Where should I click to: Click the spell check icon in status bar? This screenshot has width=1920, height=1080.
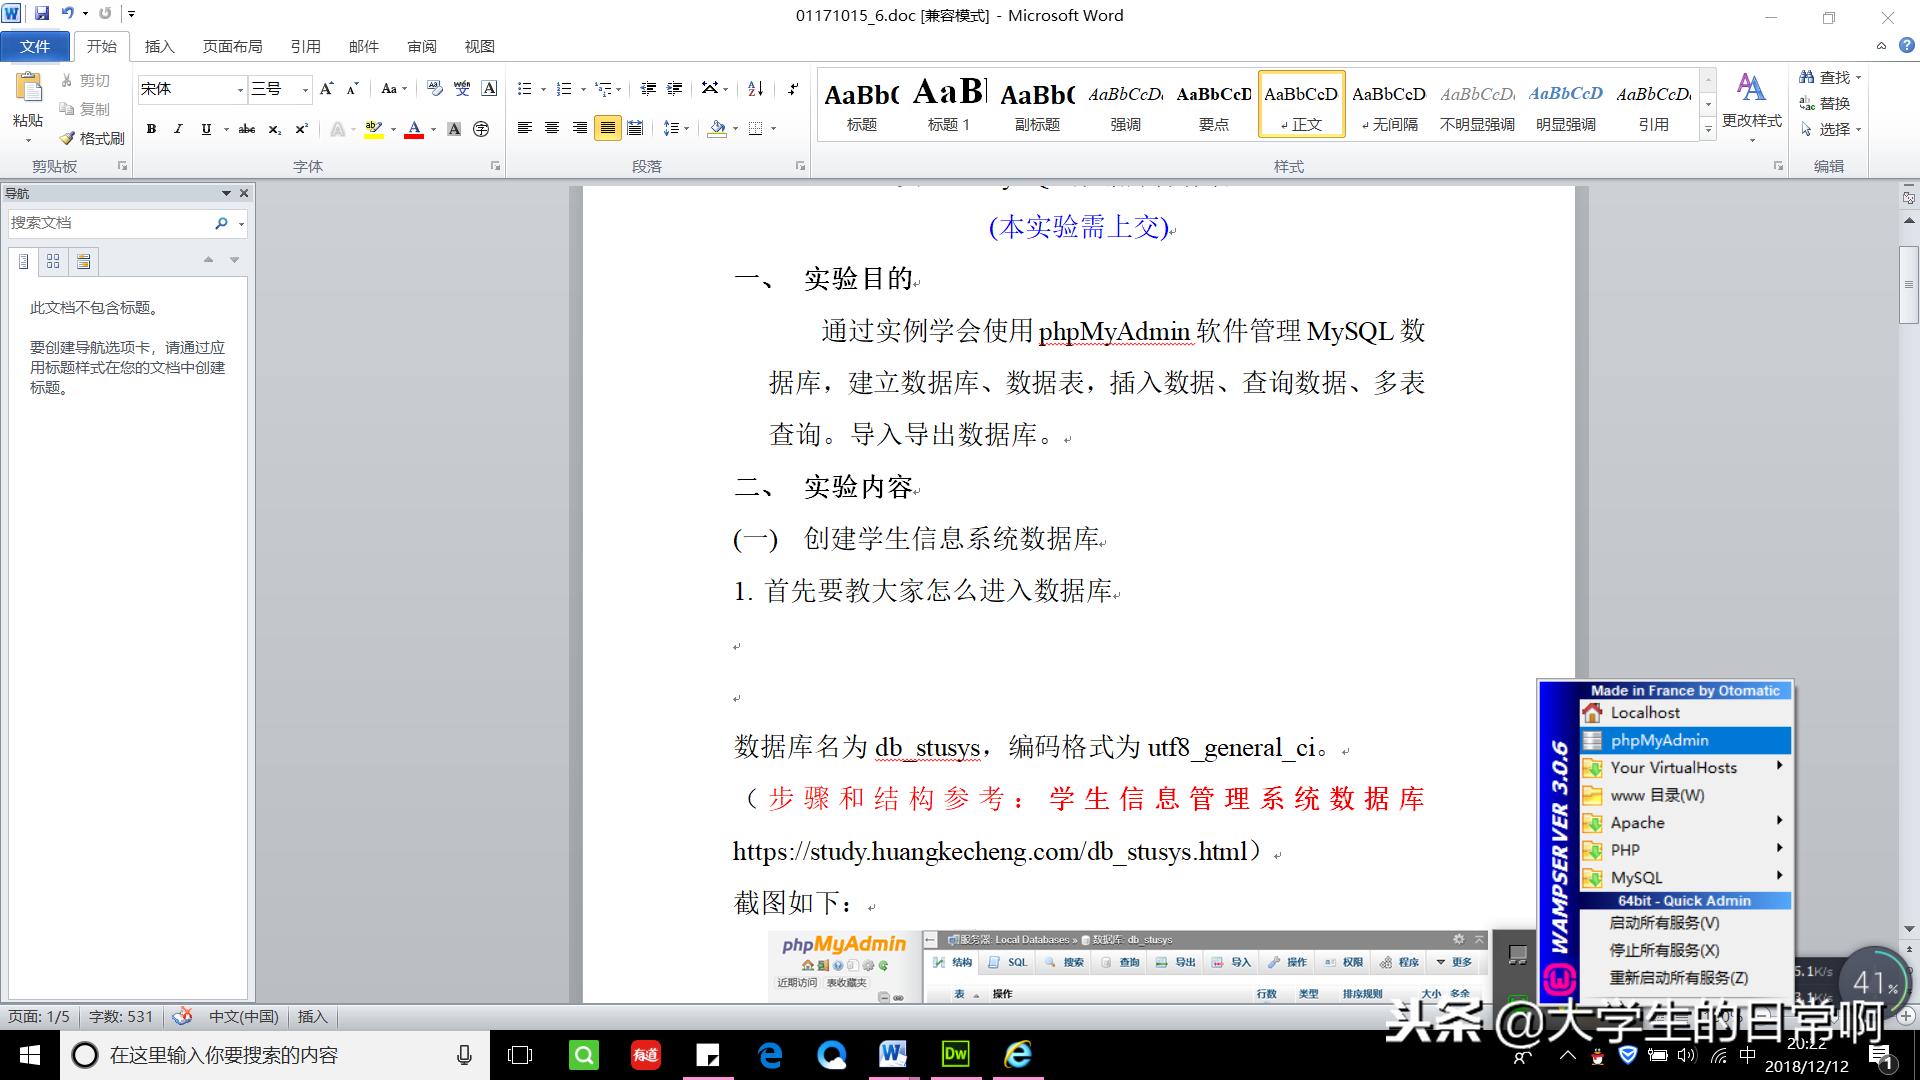point(182,1016)
